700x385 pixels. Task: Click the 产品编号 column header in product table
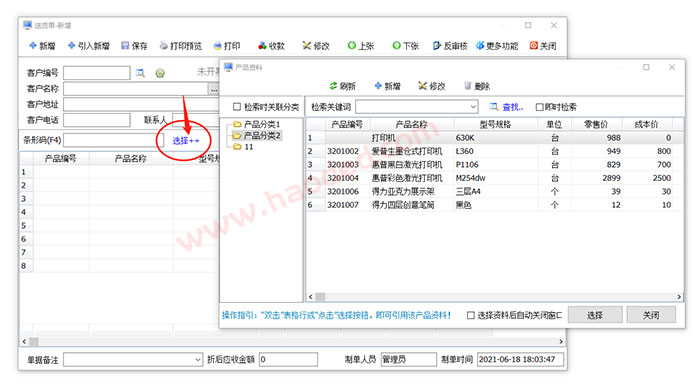point(347,125)
